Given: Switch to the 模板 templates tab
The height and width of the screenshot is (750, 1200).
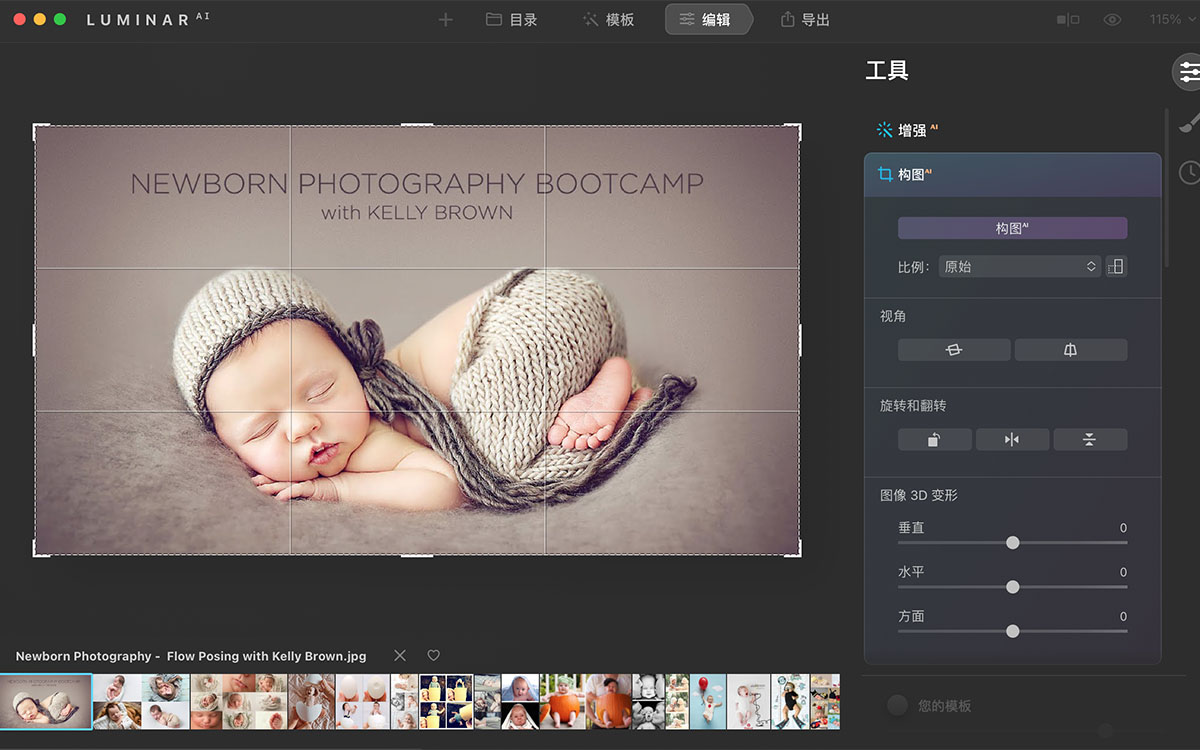Looking at the screenshot, I should coord(608,20).
